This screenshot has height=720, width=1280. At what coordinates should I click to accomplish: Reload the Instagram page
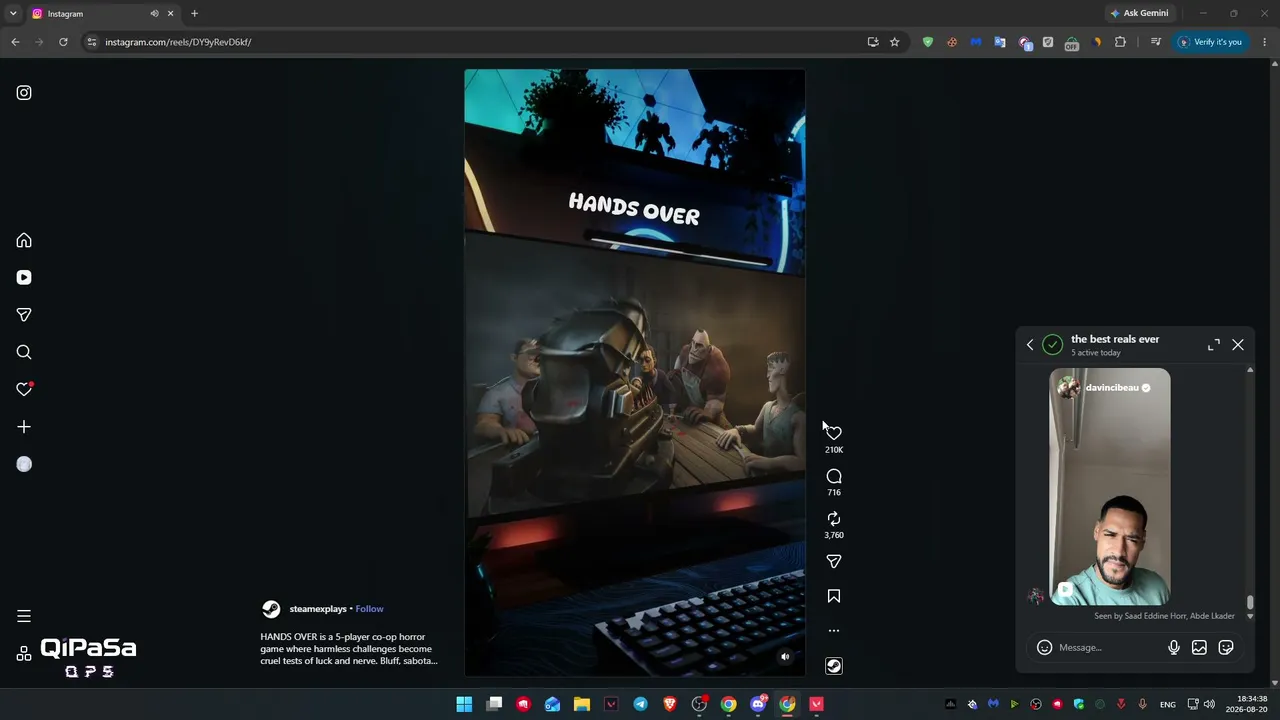tap(63, 42)
